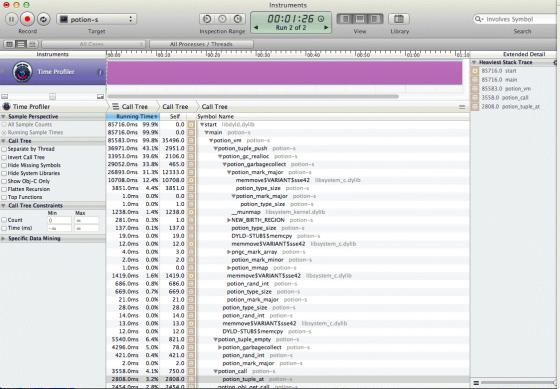Enable Hide System Libraries checkbox

[4, 173]
